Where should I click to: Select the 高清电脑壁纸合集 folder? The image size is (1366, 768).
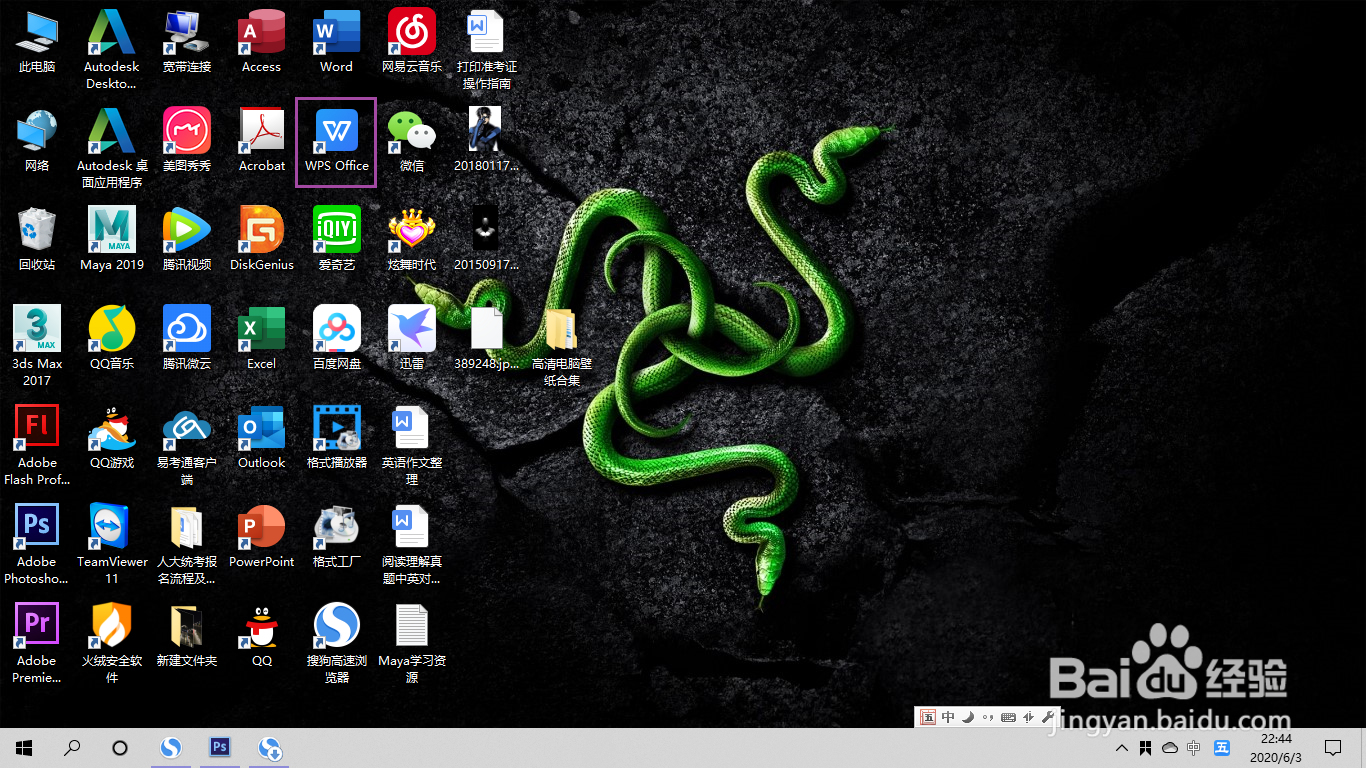coord(562,347)
